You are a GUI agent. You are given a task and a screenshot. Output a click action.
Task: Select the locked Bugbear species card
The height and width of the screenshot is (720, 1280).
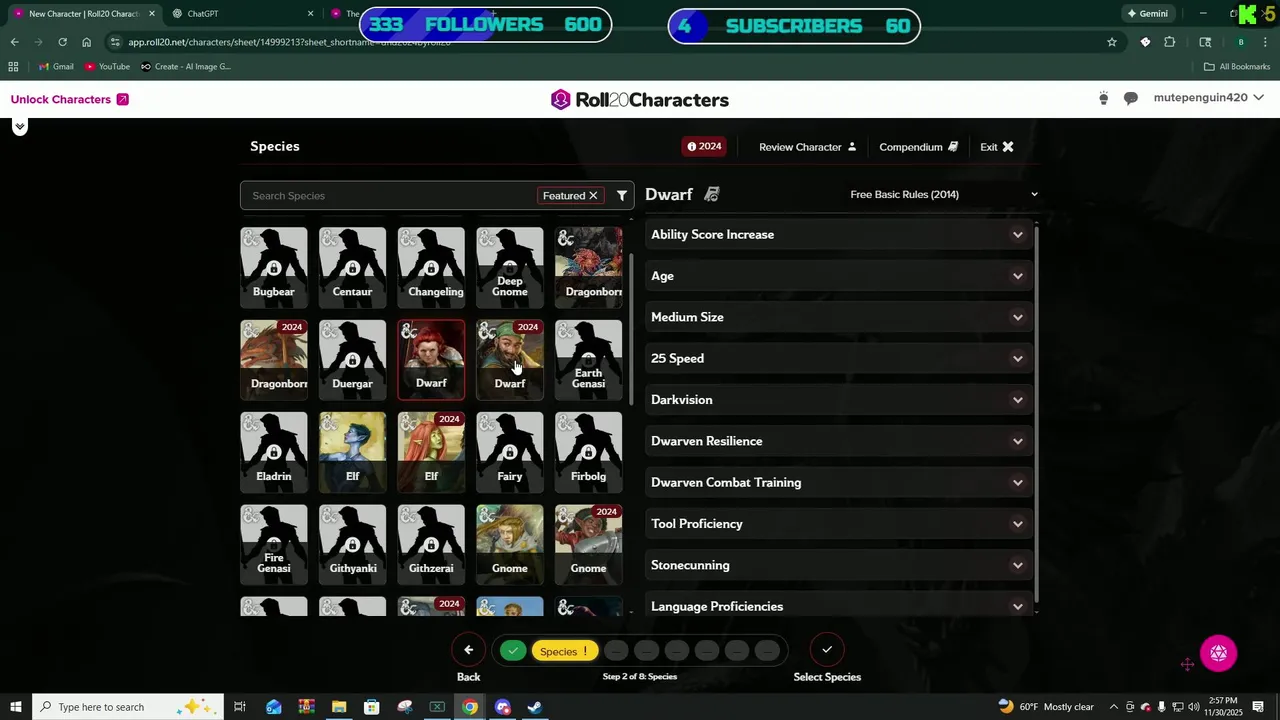click(x=274, y=267)
